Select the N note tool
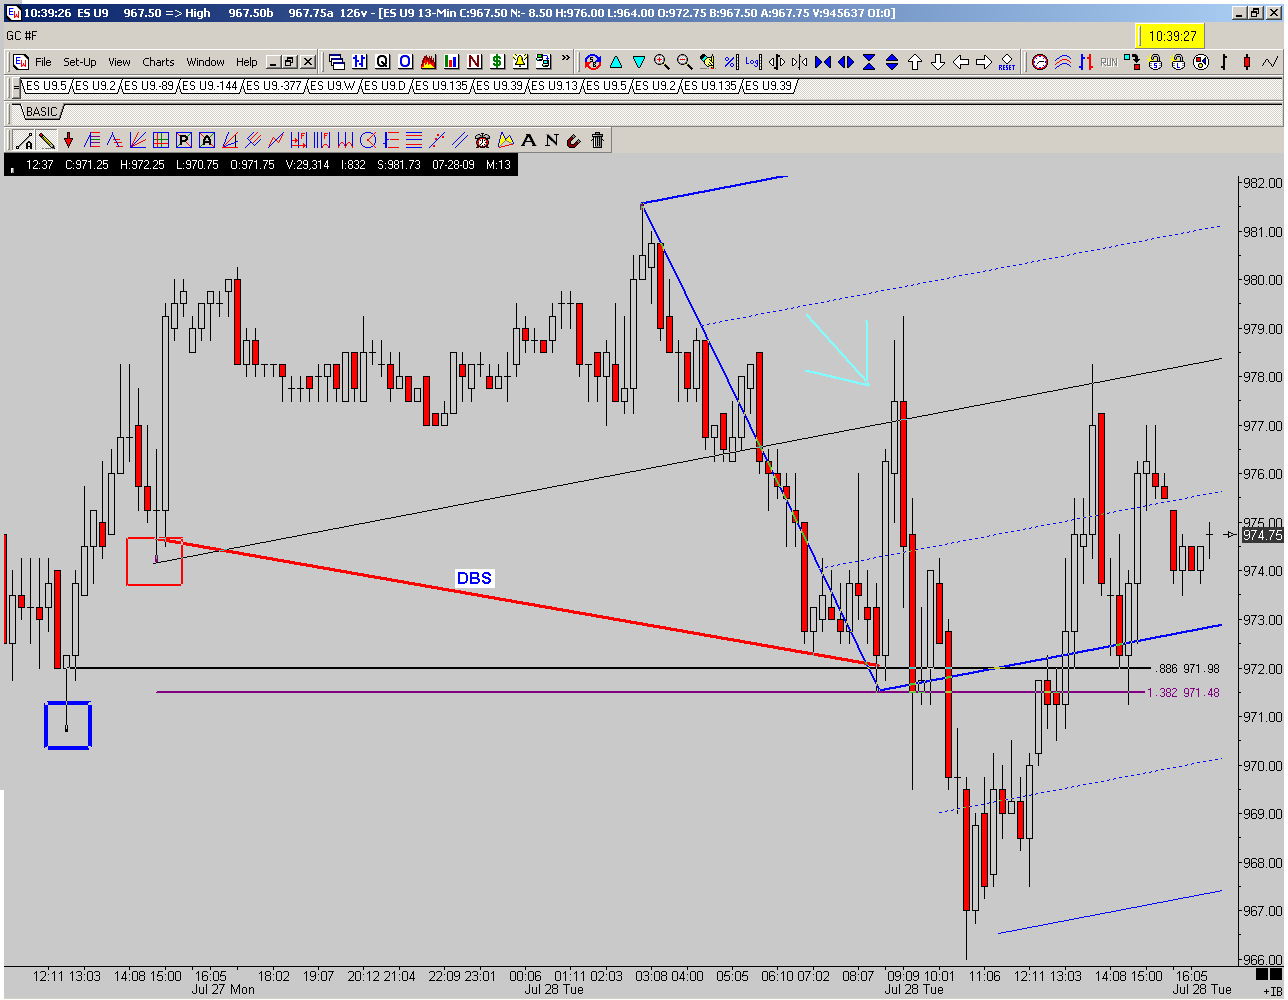Viewport: 1288px width, 1000px height. point(551,140)
